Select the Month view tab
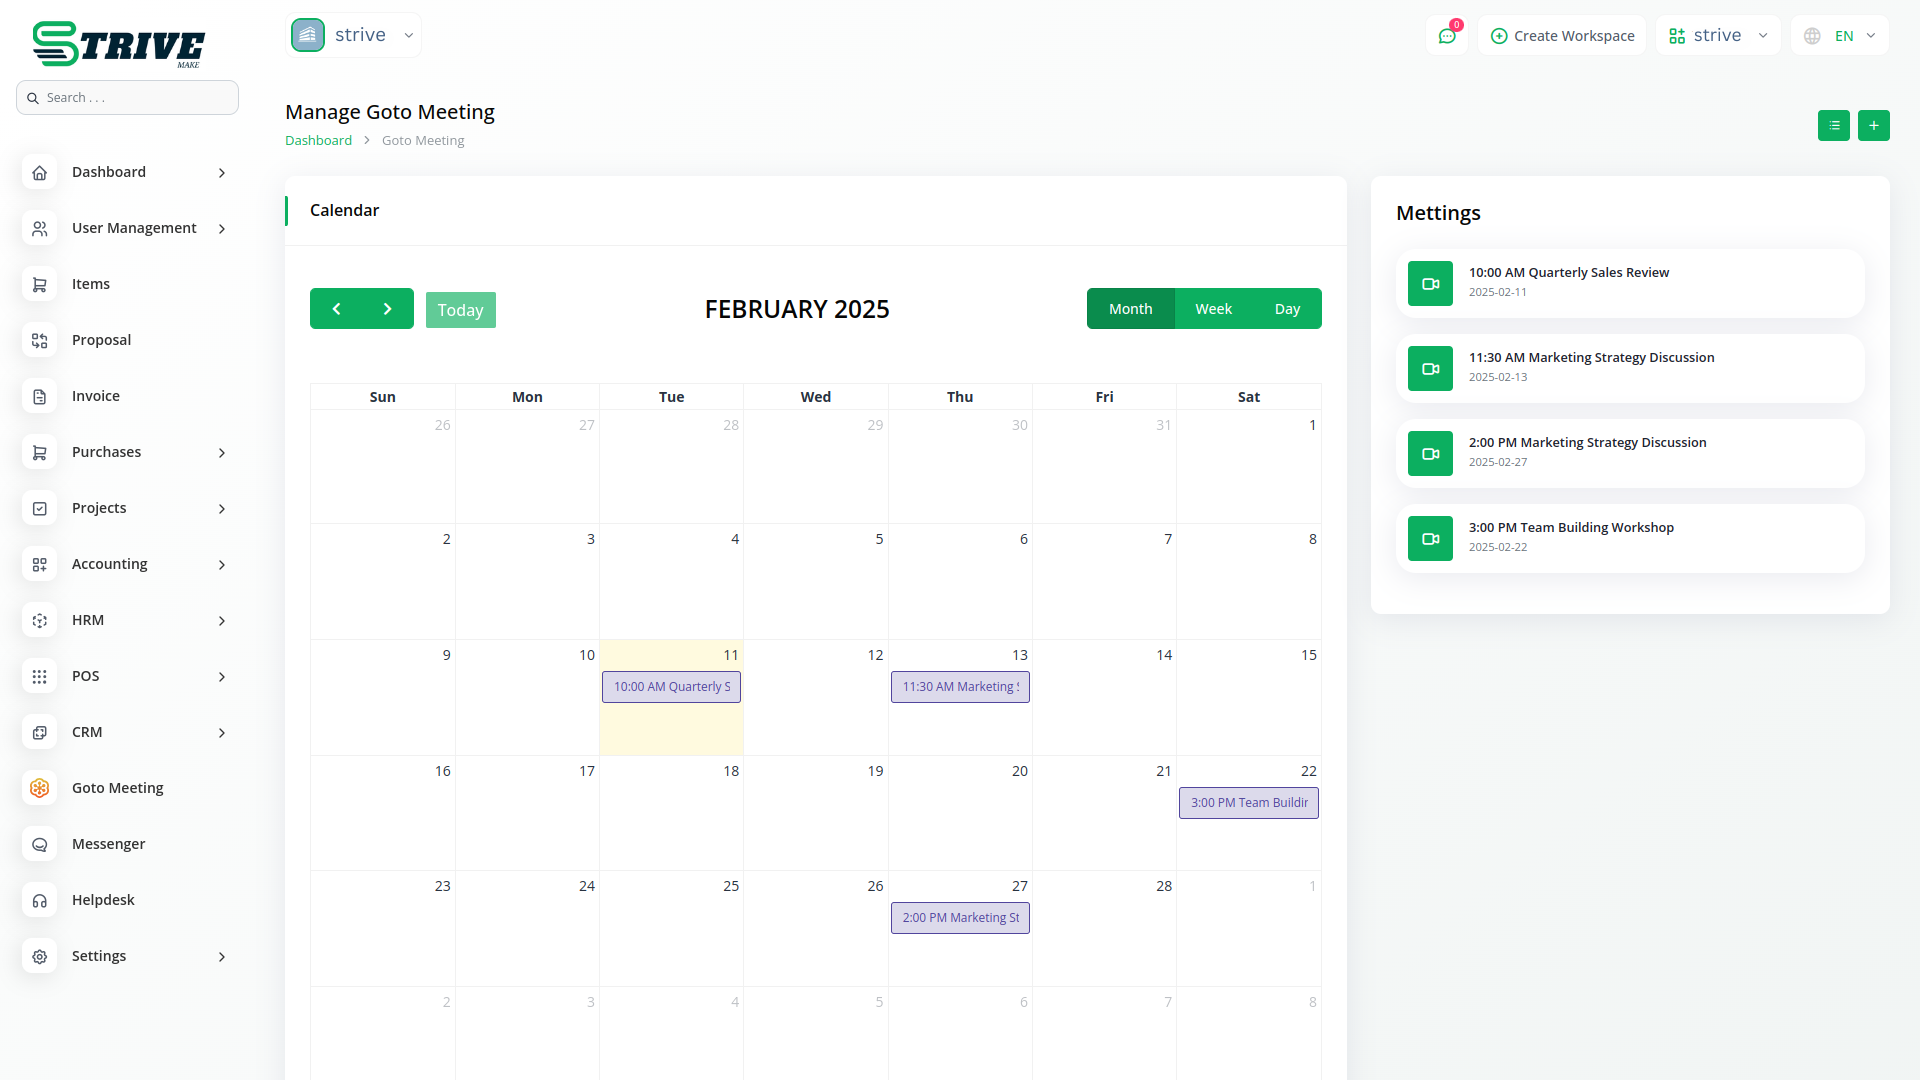The width and height of the screenshot is (1920, 1080). click(x=1130, y=309)
